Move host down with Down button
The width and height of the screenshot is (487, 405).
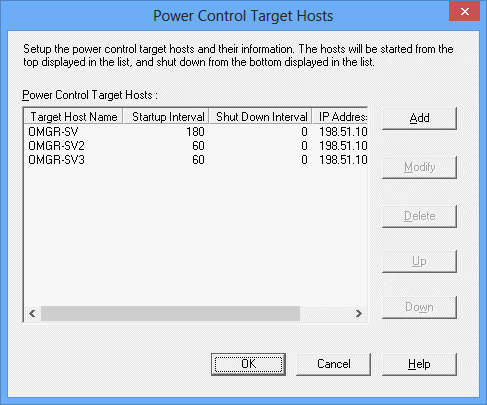419,307
